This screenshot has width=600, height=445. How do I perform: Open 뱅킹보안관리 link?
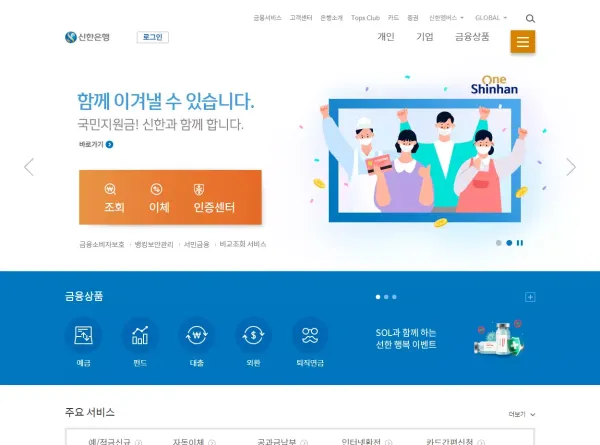tap(154, 244)
